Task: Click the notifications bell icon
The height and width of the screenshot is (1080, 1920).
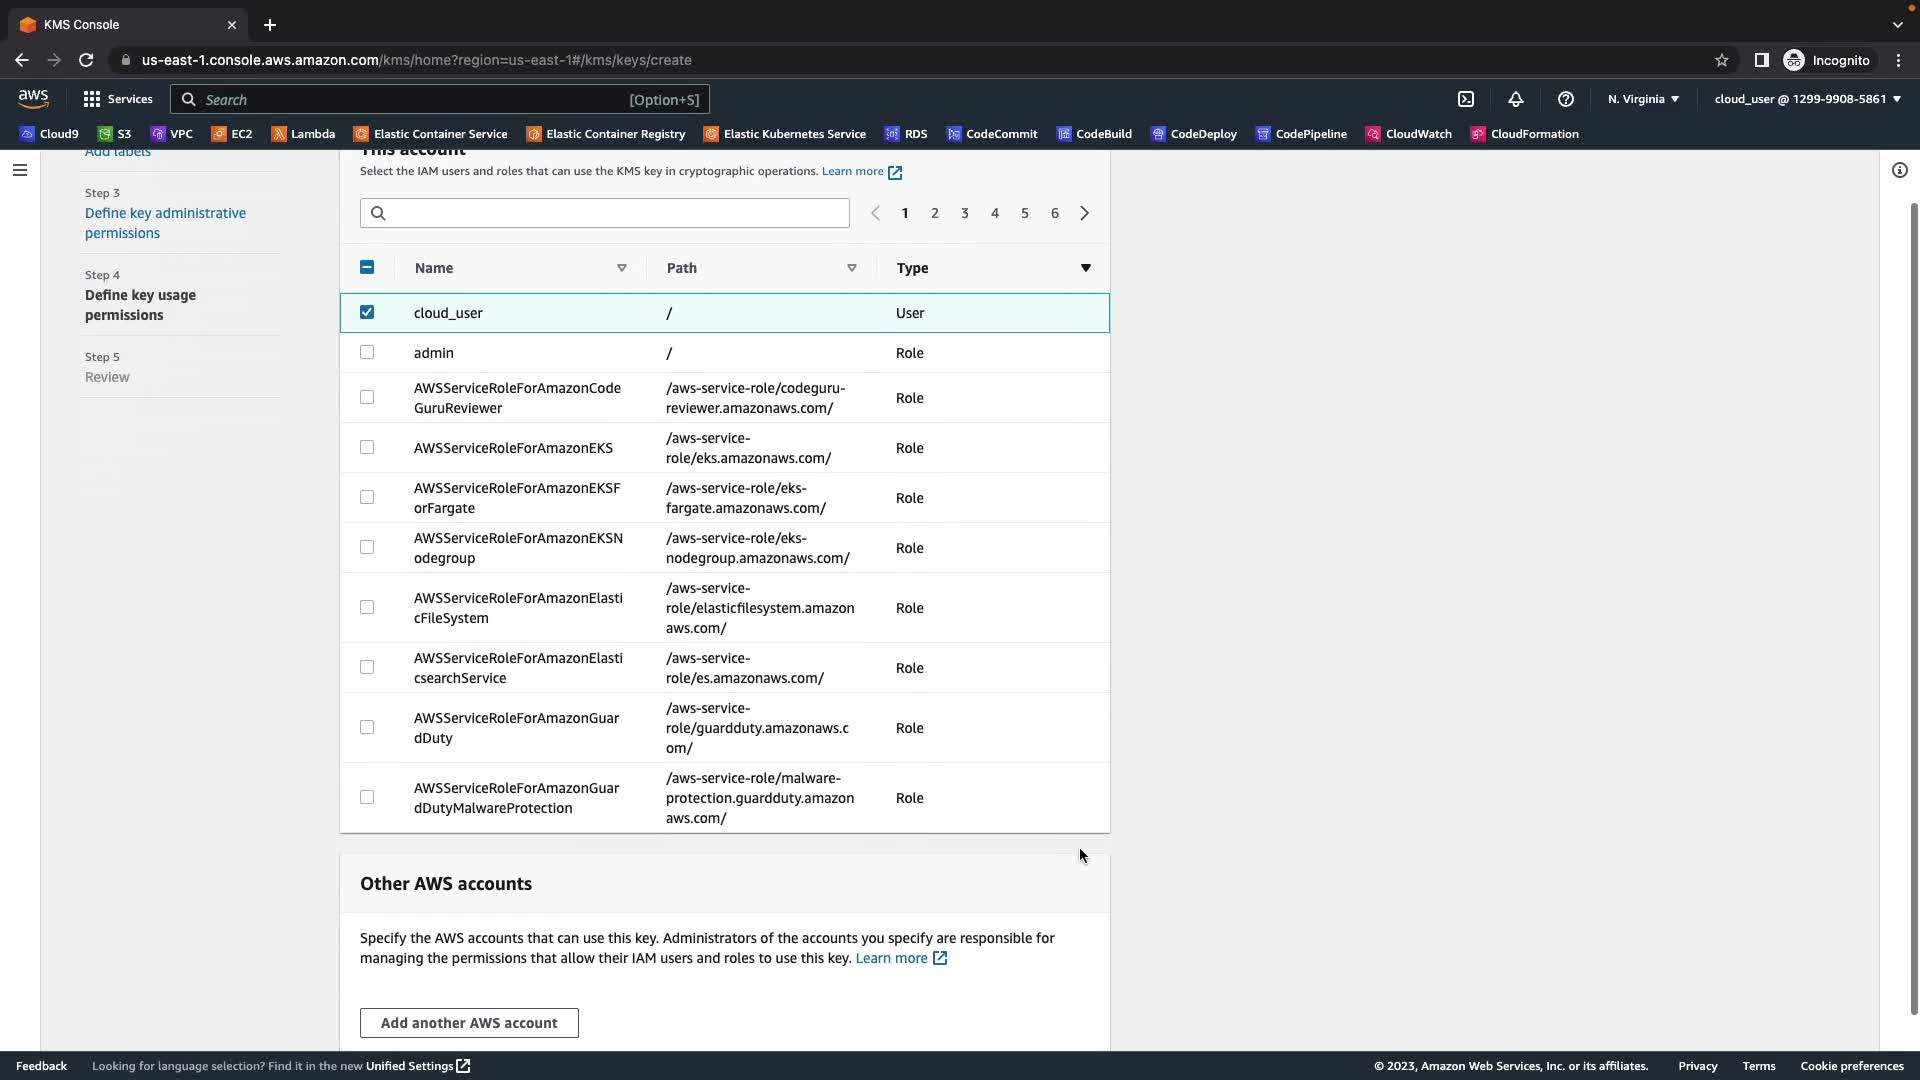Action: [x=1516, y=99]
